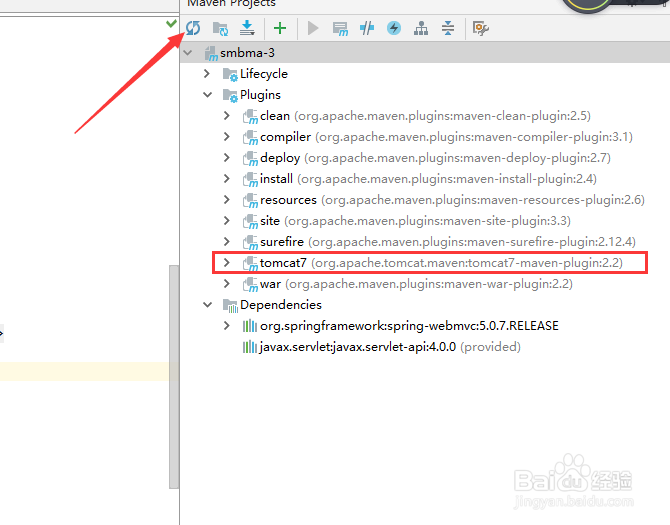This screenshot has width=670, height=525.
Task: Expand the compiler plugin
Action: click(x=227, y=137)
